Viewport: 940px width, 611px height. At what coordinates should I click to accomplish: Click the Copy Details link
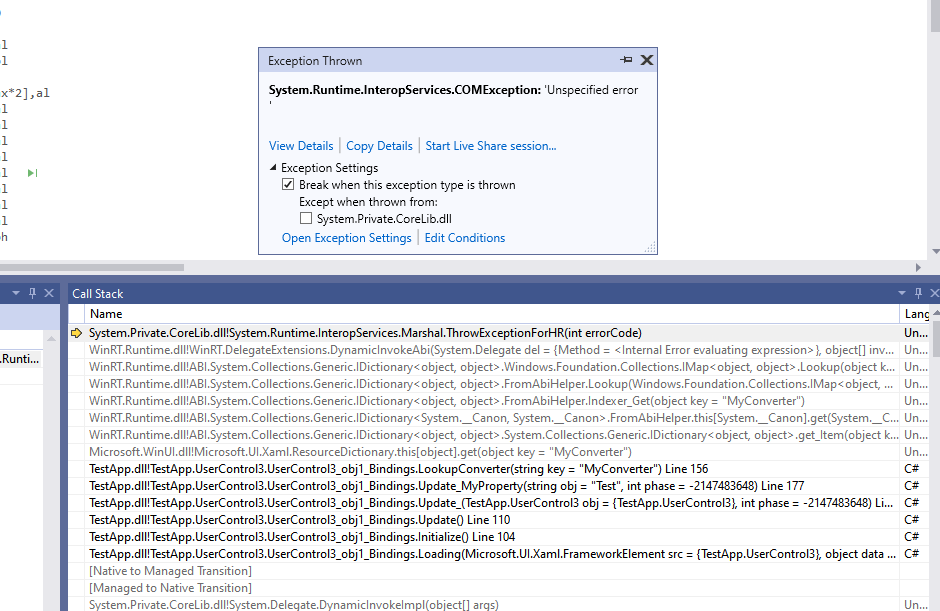click(x=379, y=145)
